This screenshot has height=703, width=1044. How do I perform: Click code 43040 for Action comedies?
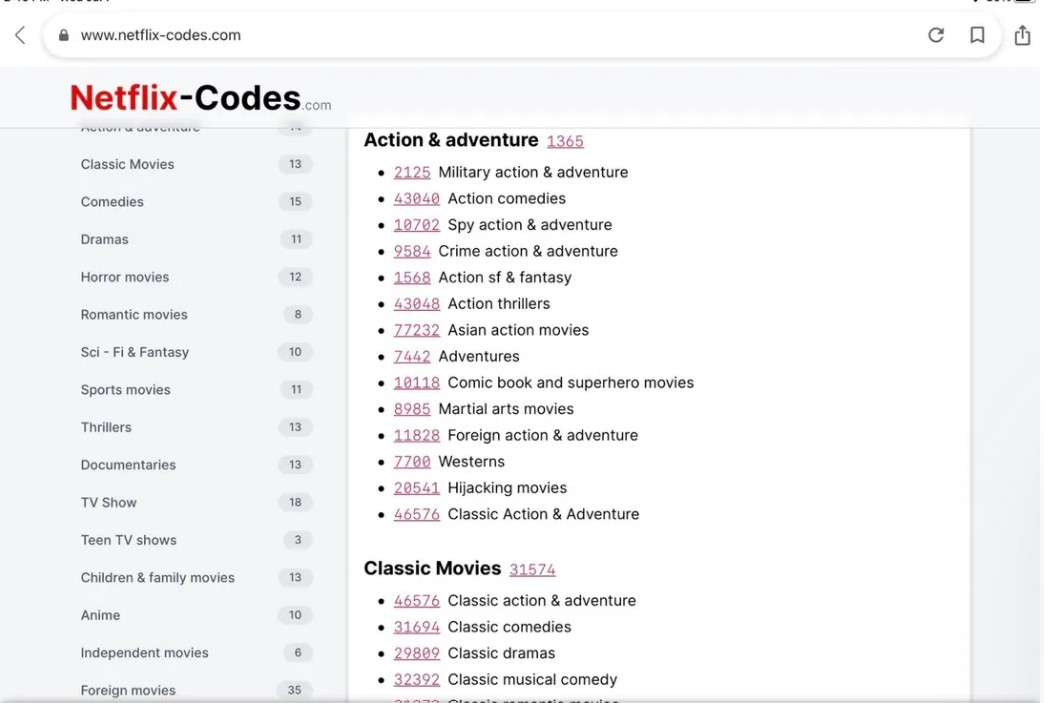click(416, 199)
